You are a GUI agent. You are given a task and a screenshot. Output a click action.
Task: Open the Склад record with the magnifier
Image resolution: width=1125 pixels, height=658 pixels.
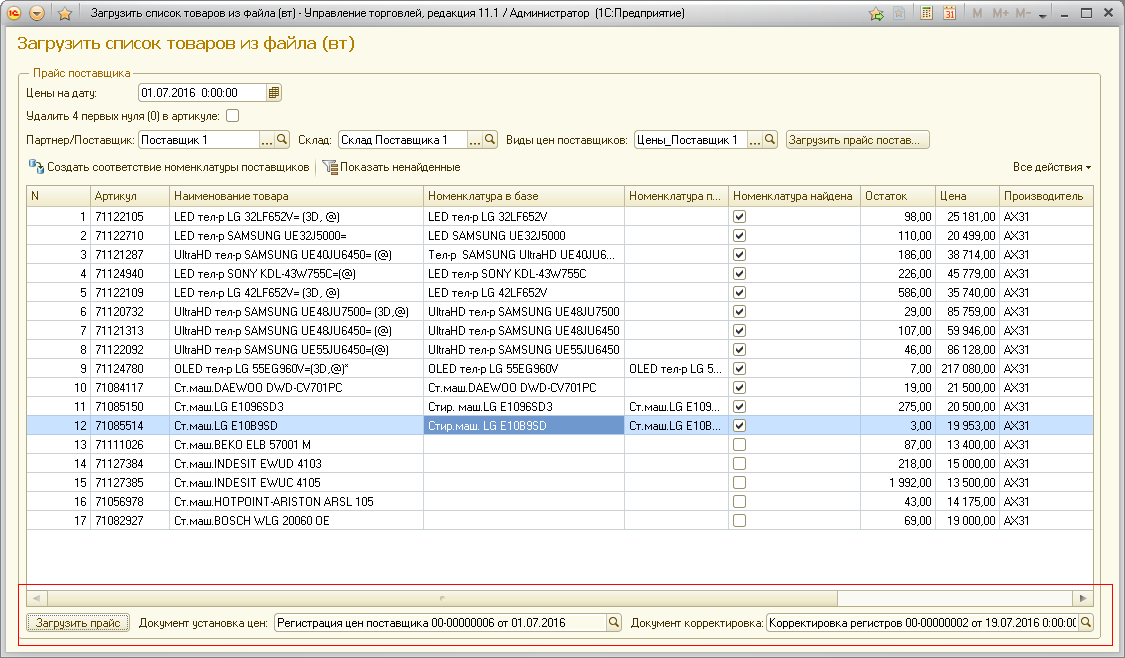tap(490, 139)
